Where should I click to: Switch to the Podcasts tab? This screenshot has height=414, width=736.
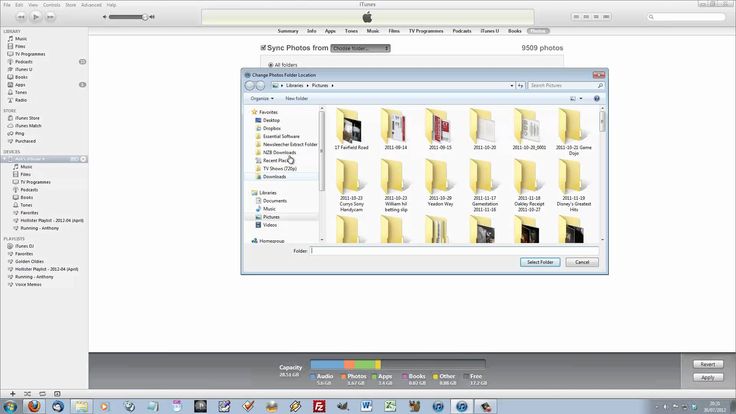click(x=462, y=31)
